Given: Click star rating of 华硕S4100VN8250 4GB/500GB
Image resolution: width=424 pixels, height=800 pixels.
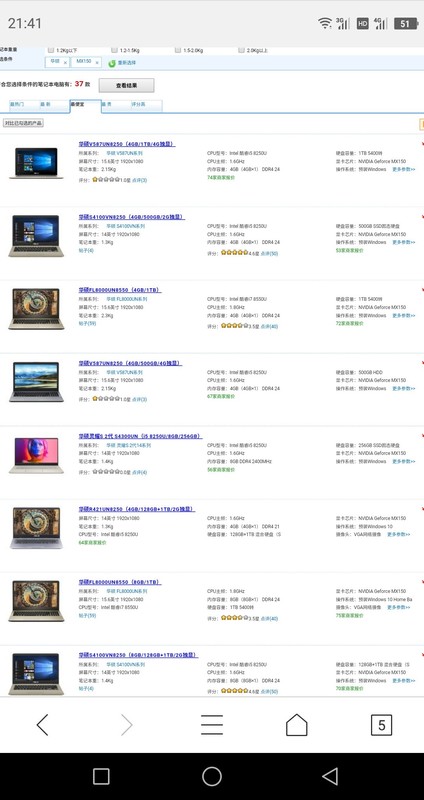Looking at the screenshot, I should [x=234, y=253].
